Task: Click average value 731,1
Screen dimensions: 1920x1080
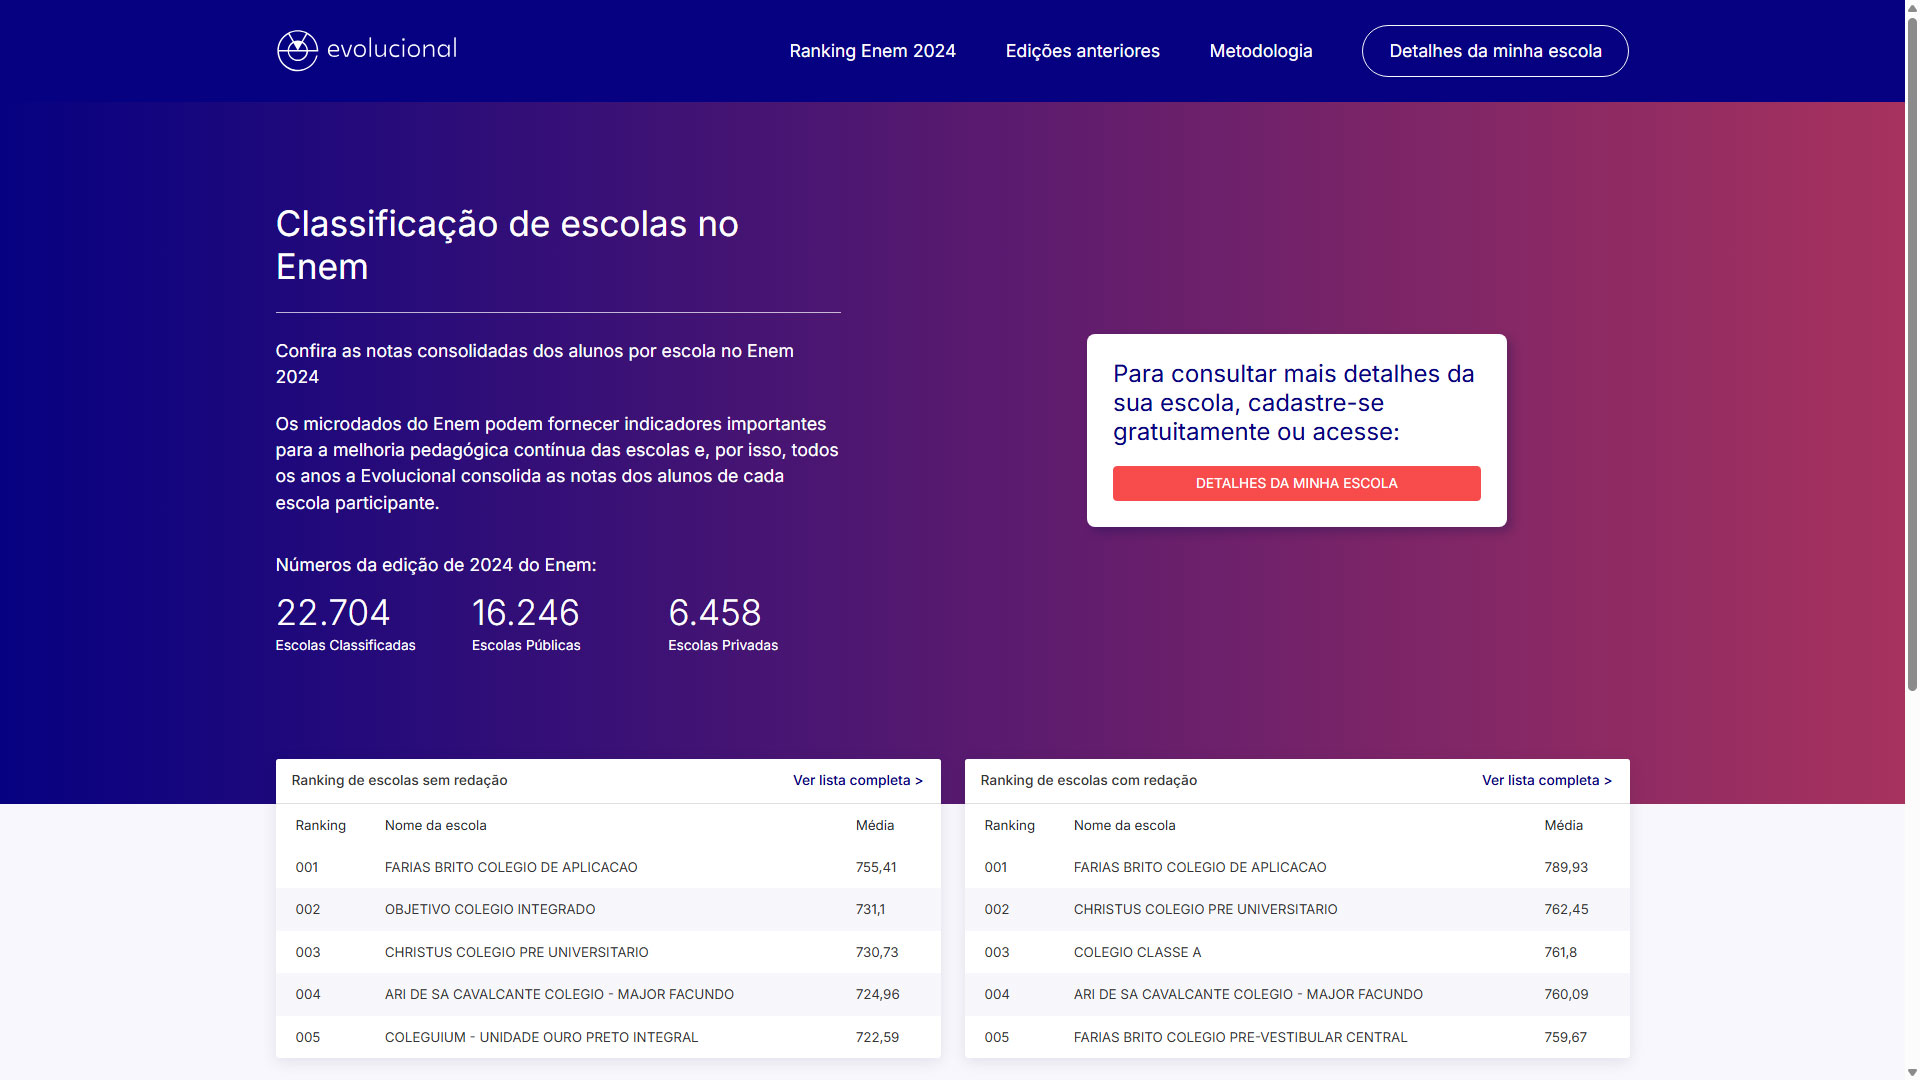Action: [870, 909]
